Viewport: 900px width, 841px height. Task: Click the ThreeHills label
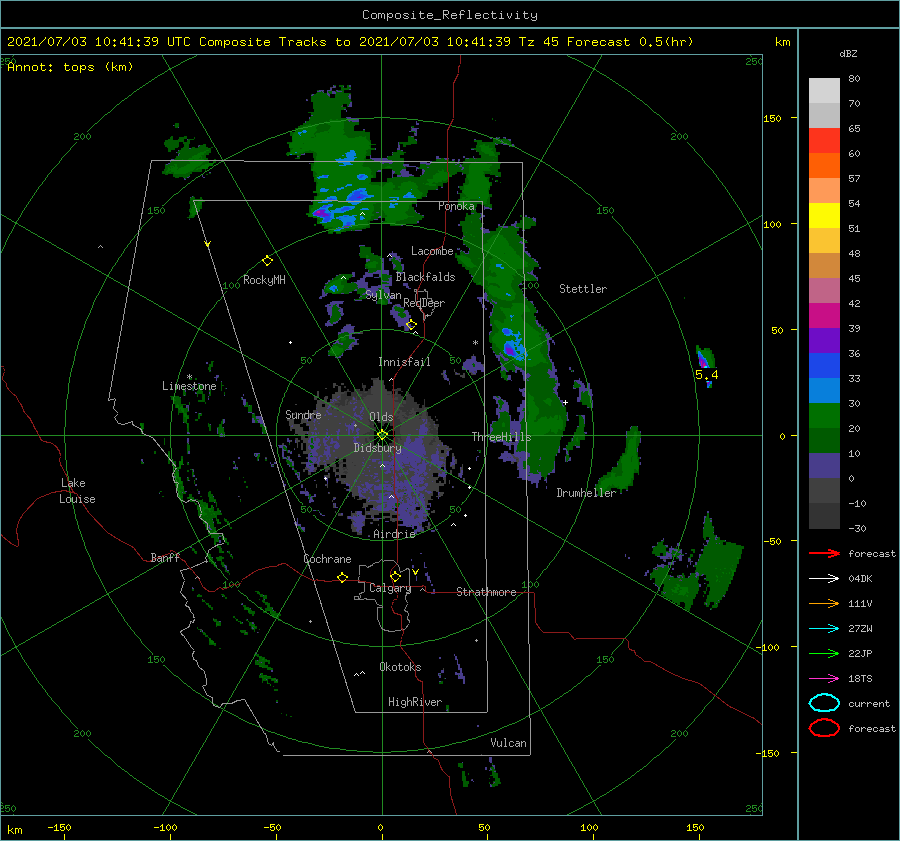click(x=502, y=437)
